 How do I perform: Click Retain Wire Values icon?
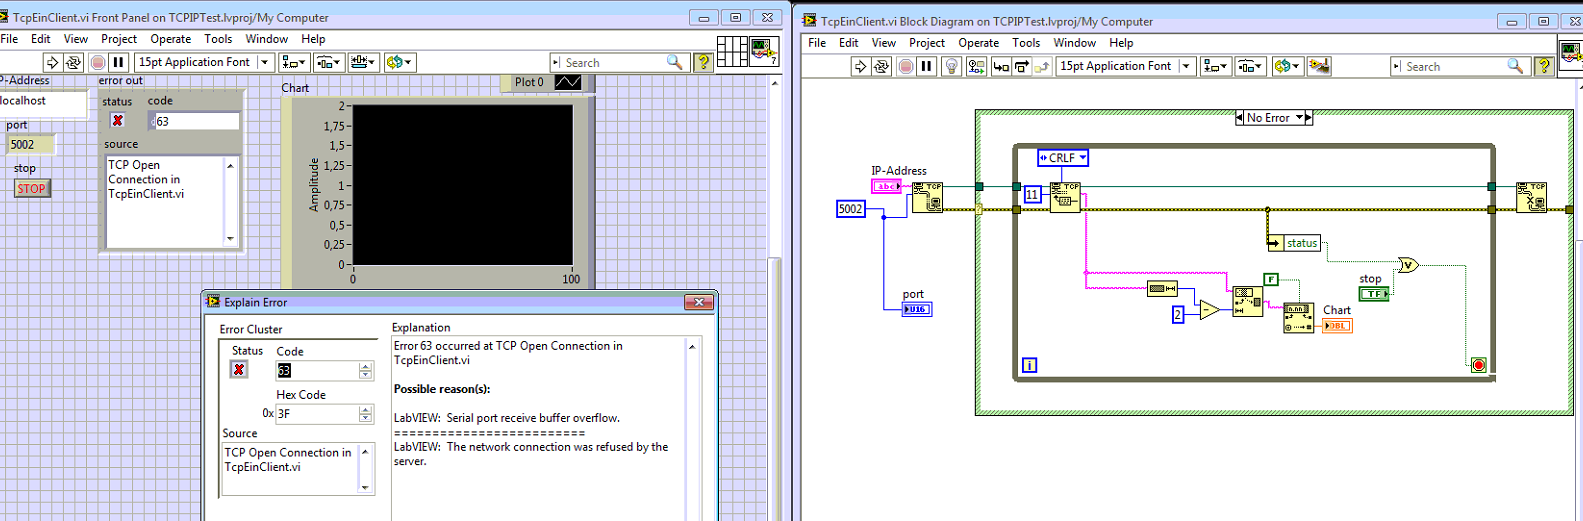click(976, 66)
